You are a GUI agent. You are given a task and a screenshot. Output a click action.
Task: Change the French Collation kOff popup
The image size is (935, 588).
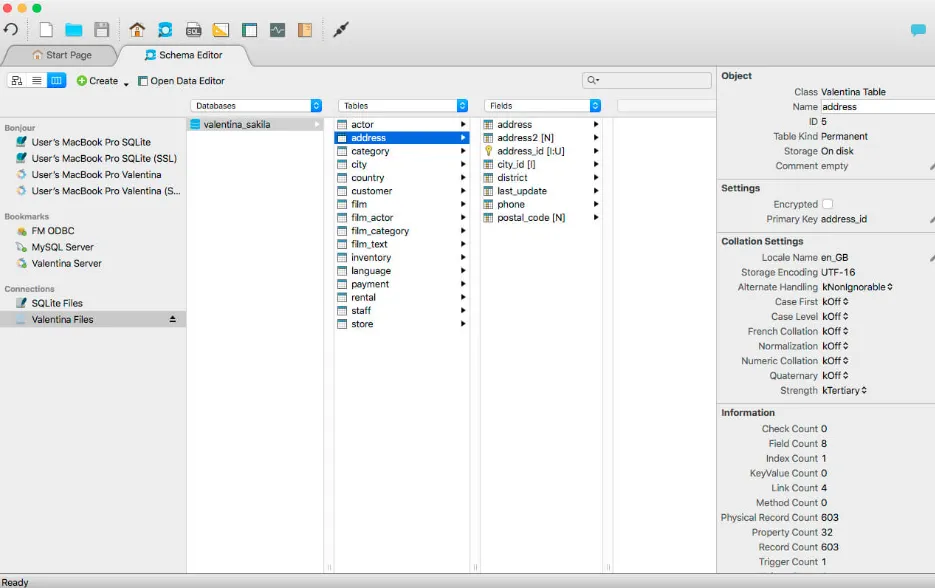coord(835,331)
